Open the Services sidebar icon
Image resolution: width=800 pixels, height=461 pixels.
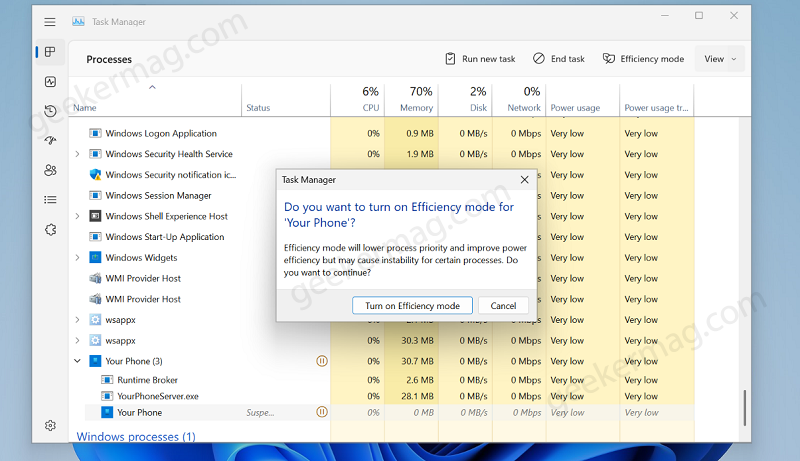(50, 229)
